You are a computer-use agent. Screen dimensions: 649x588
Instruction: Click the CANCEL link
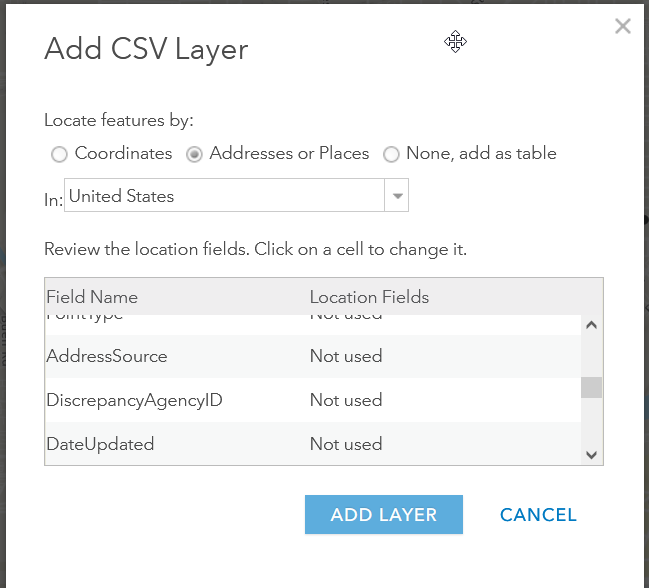click(x=538, y=515)
